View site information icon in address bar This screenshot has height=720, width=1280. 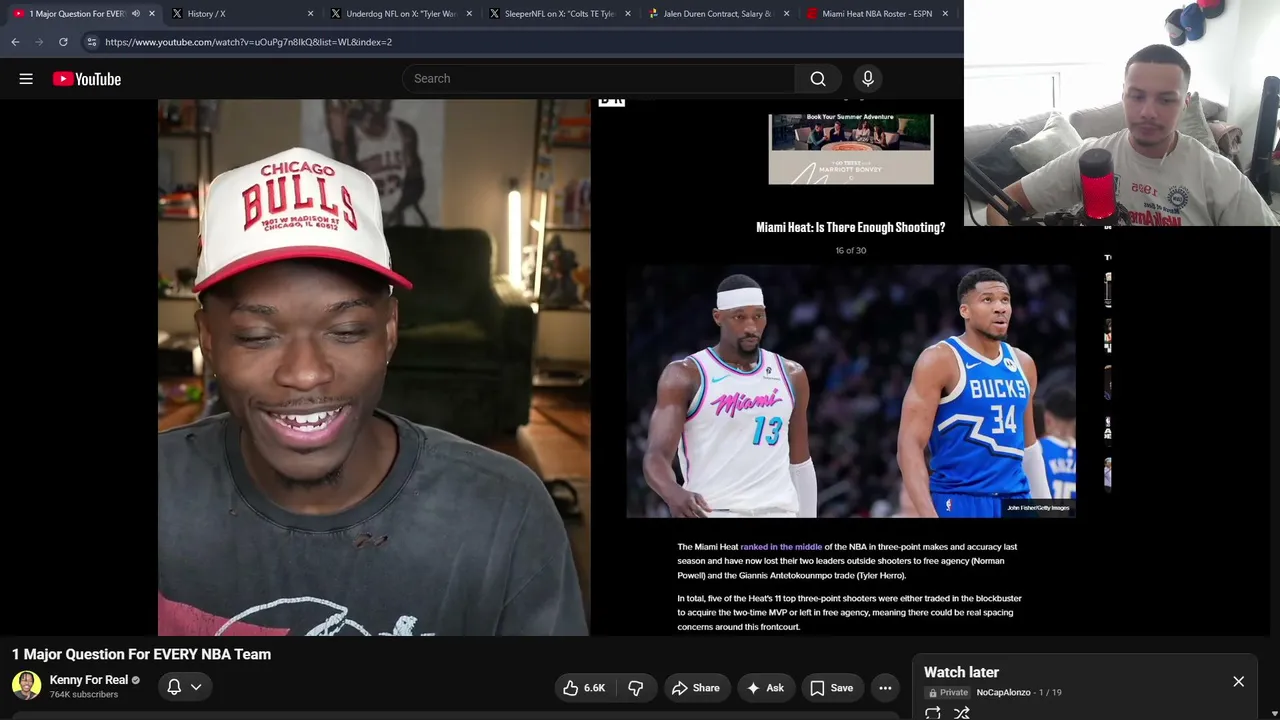point(91,42)
